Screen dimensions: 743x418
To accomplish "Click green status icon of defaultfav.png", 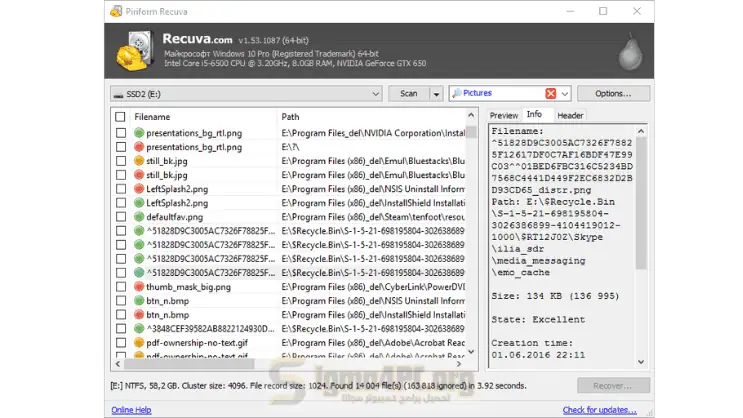I will click(139, 216).
